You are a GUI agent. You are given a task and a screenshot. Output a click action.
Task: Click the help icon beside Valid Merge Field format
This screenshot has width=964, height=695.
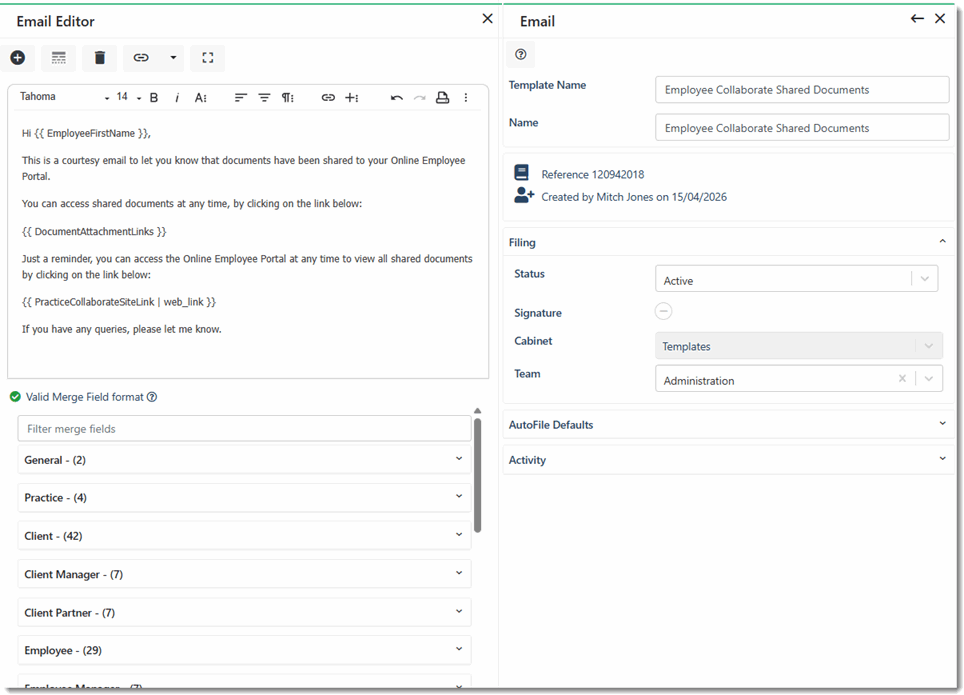coord(152,397)
